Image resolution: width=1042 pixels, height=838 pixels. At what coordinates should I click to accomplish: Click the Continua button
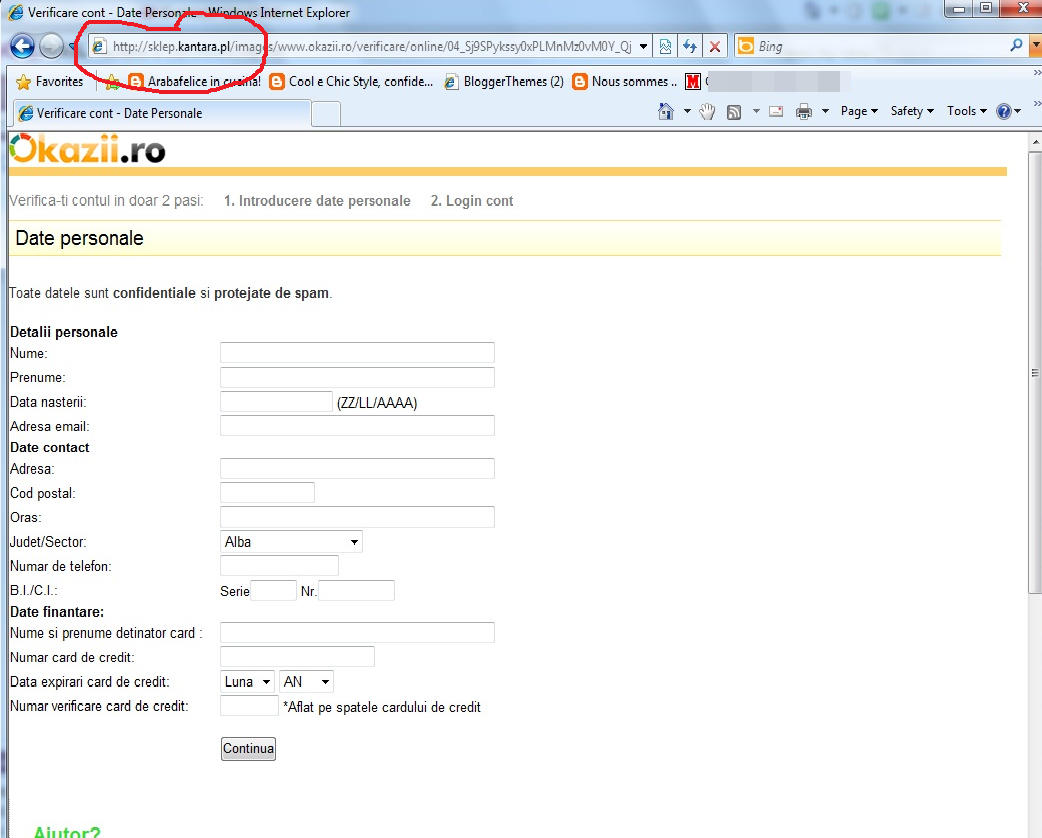tap(248, 749)
